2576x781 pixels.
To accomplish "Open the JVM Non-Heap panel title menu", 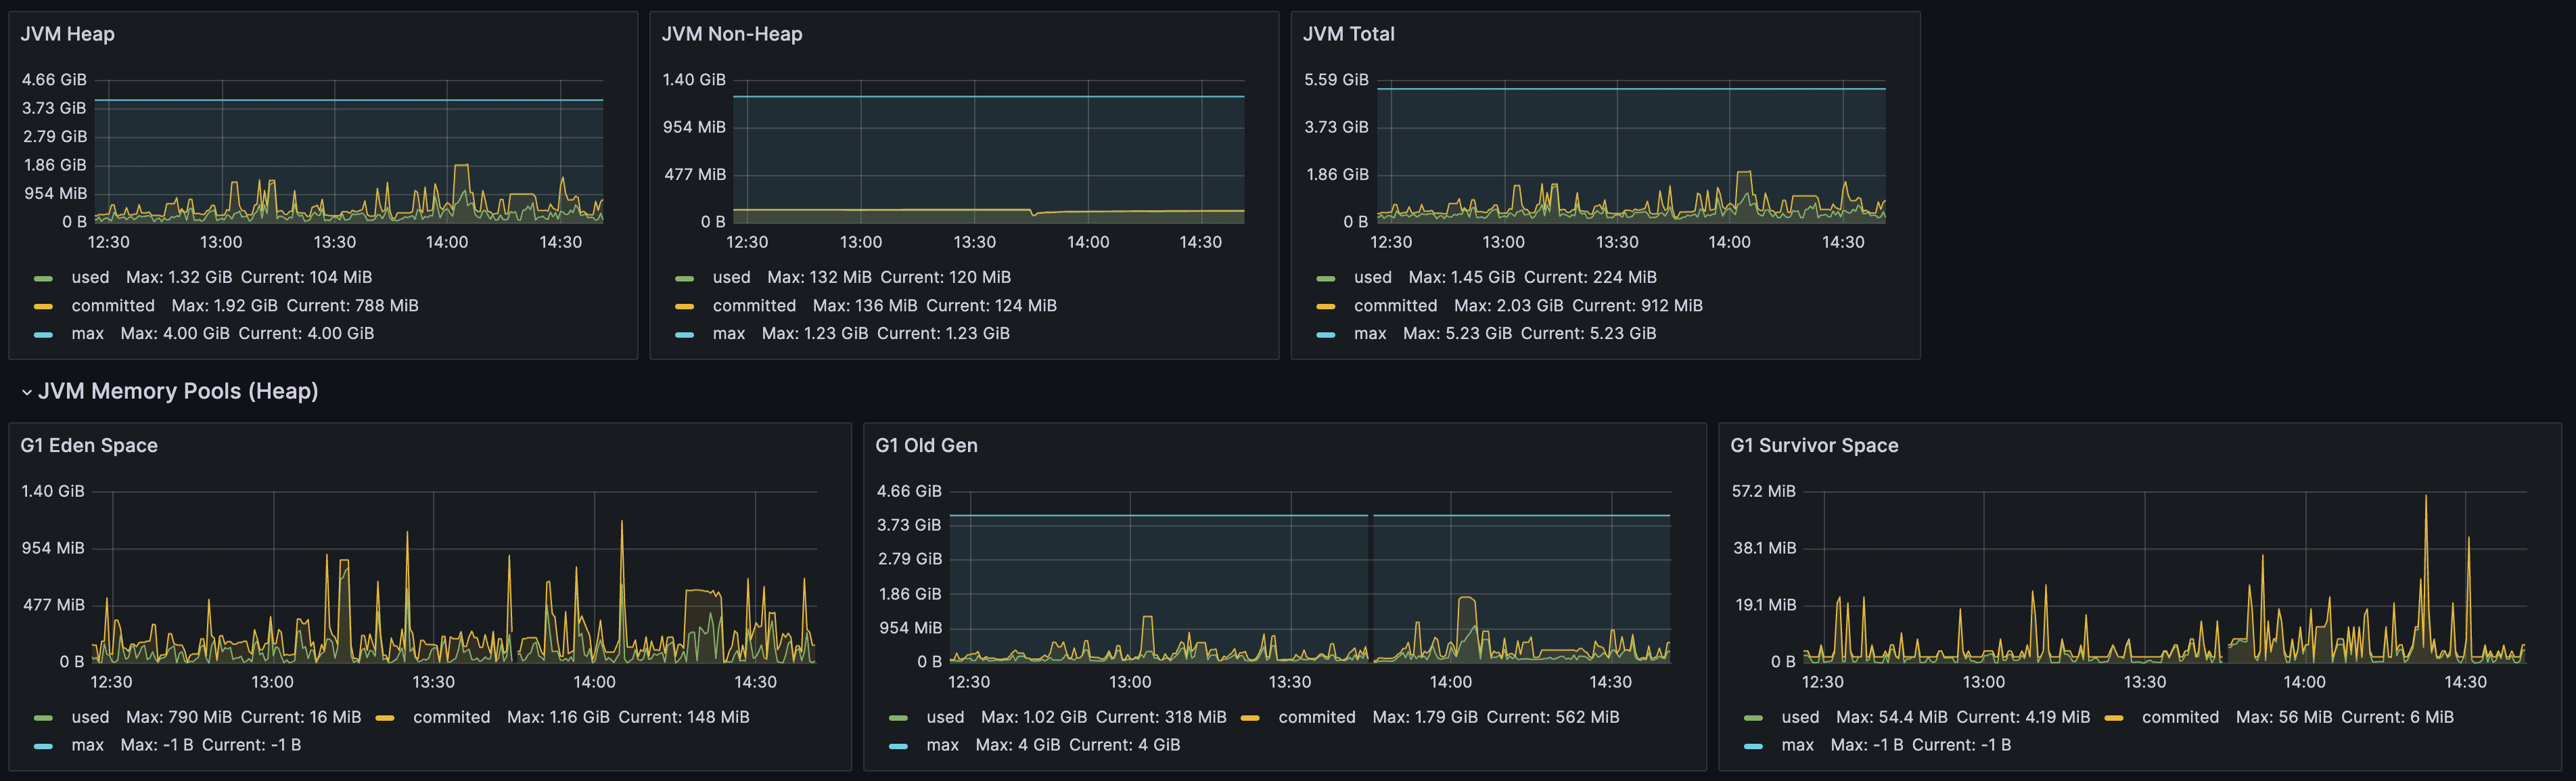I will point(731,34).
